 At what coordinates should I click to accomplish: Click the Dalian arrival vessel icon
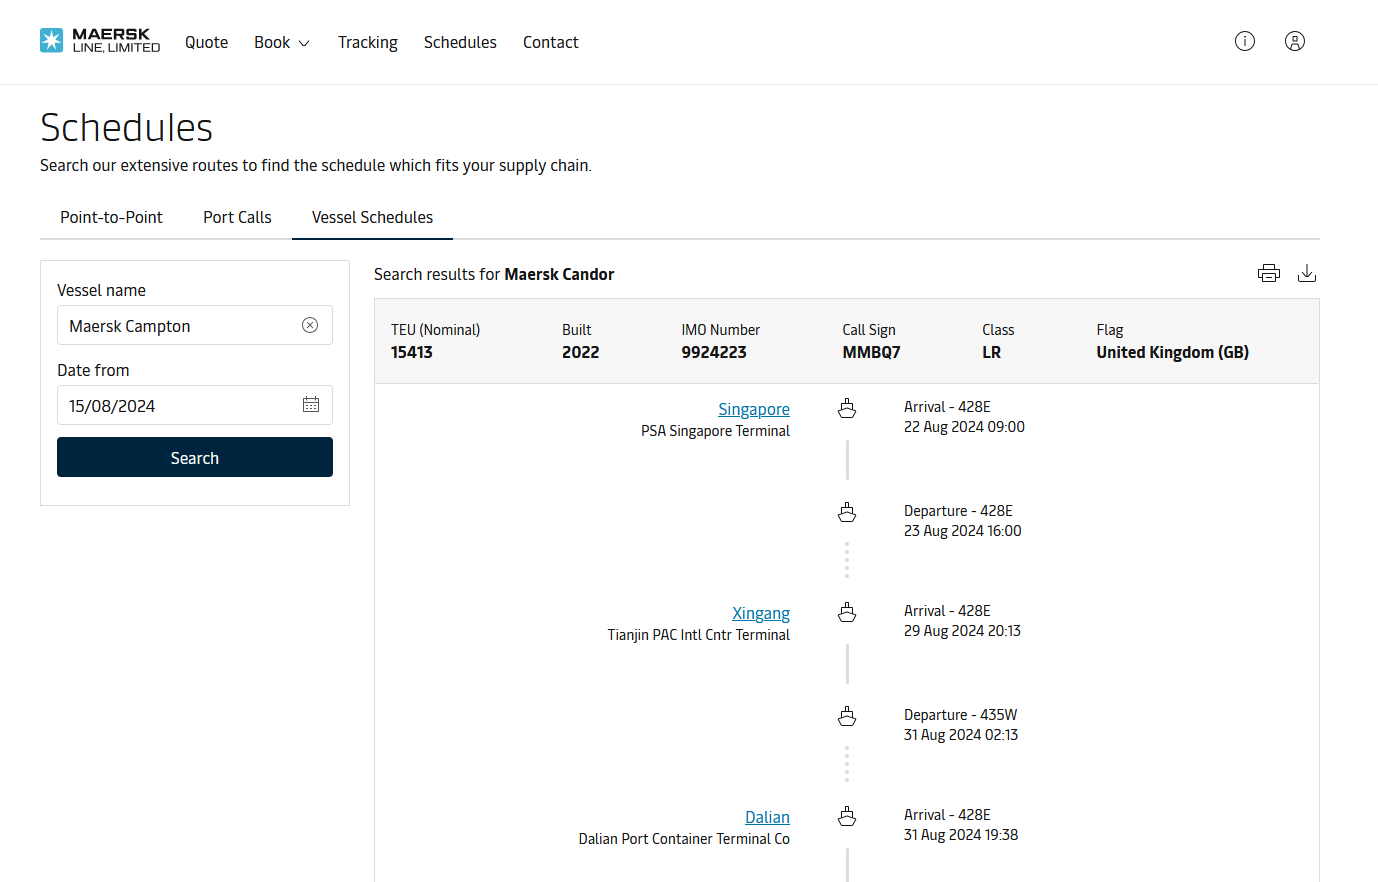click(x=847, y=816)
